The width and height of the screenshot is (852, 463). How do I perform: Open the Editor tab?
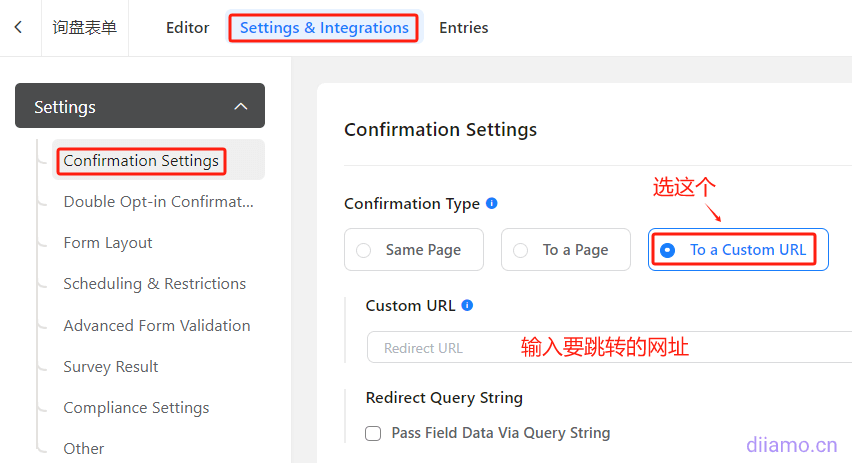[x=188, y=28]
